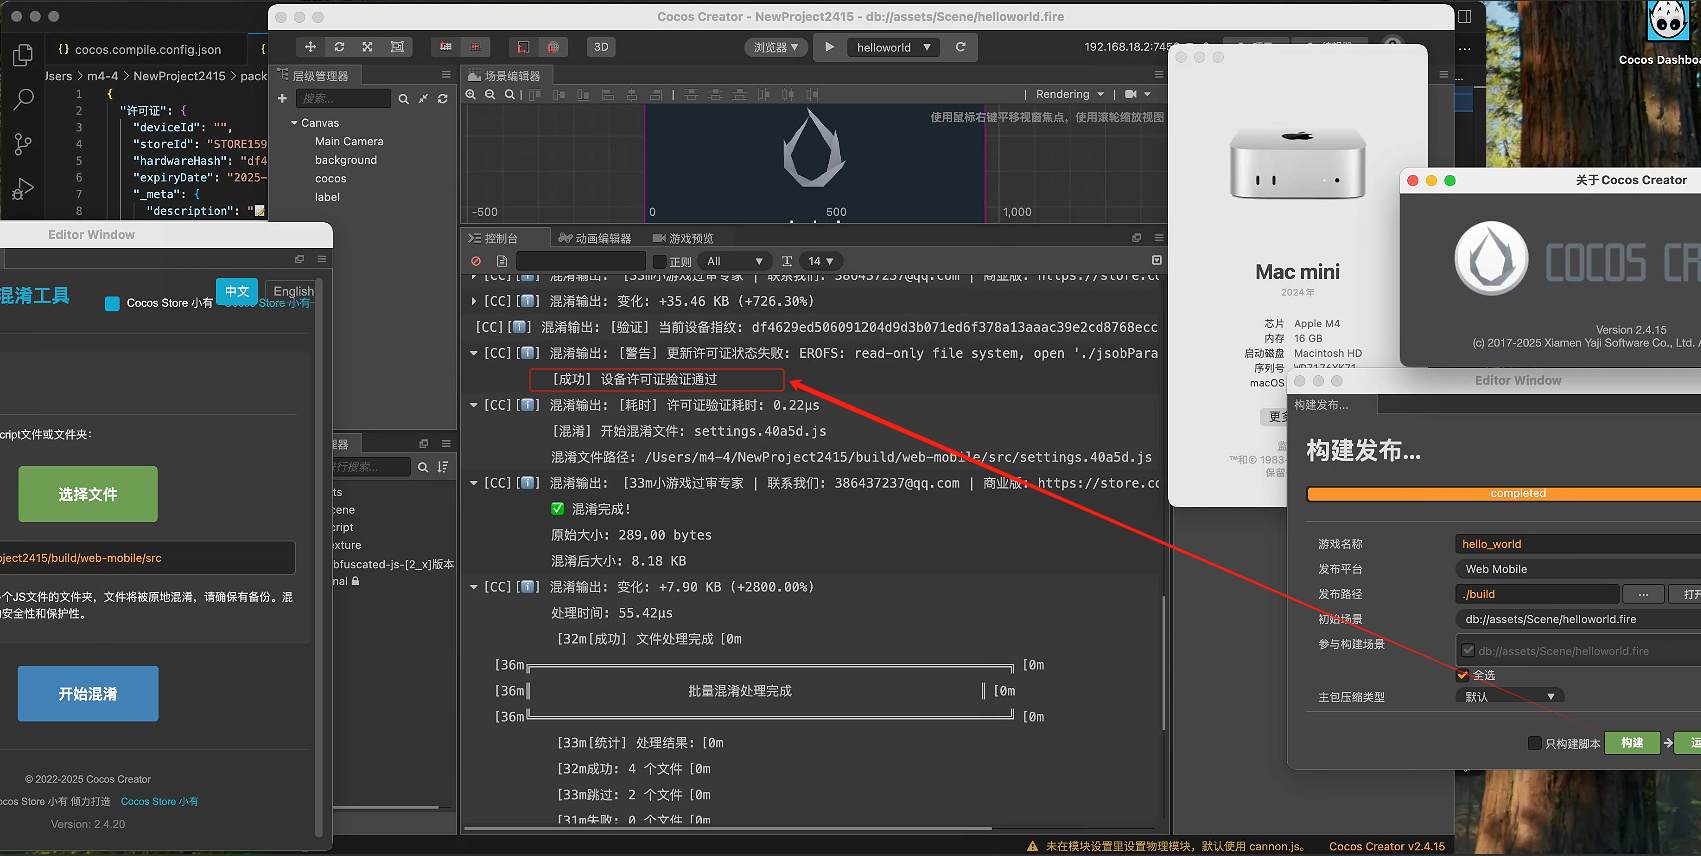Viewport: 1701px width, 856px height.
Task: Select the Rect transform tool
Action: coord(397,47)
